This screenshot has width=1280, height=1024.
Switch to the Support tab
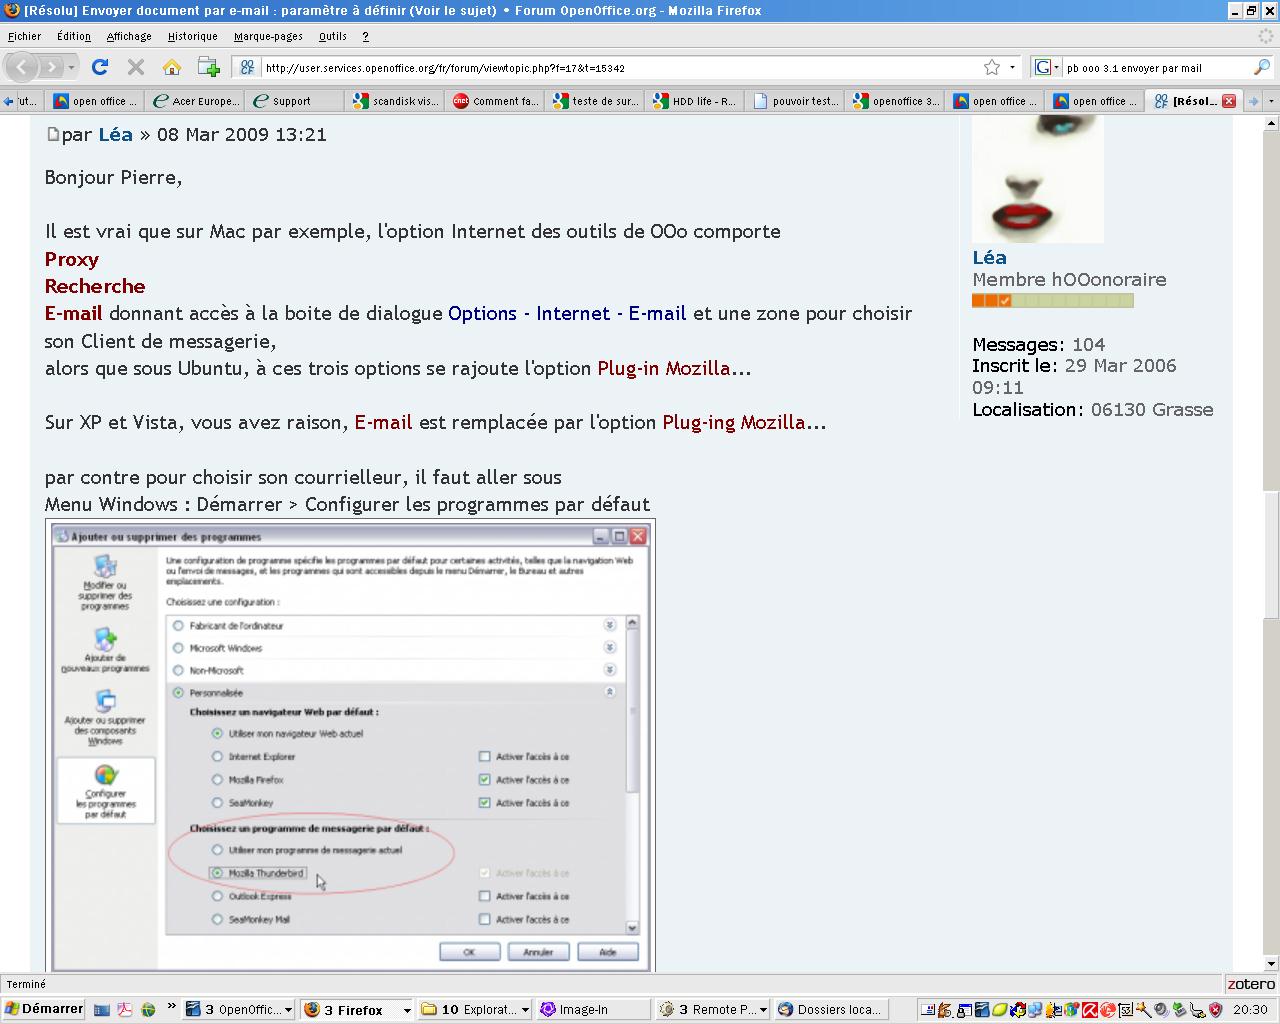click(x=295, y=101)
